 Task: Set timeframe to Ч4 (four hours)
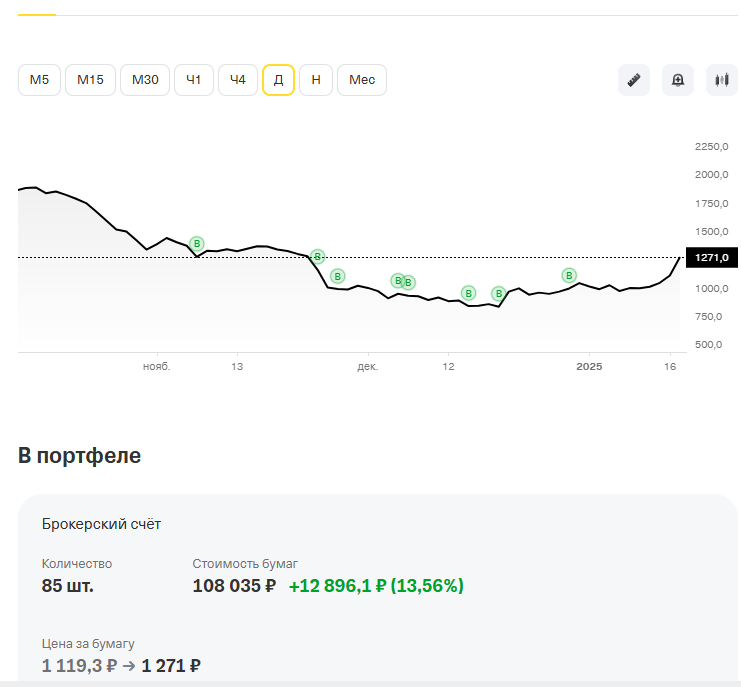pyautogui.click(x=238, y=80)
